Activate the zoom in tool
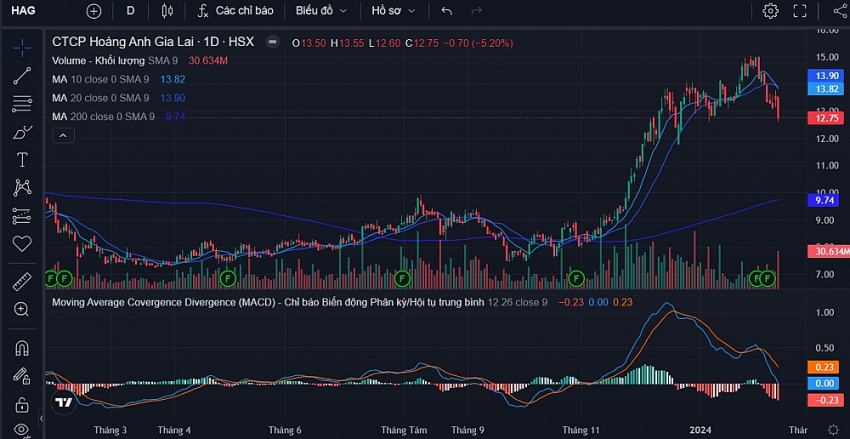850x439 pixels. [x=22, y=309]
